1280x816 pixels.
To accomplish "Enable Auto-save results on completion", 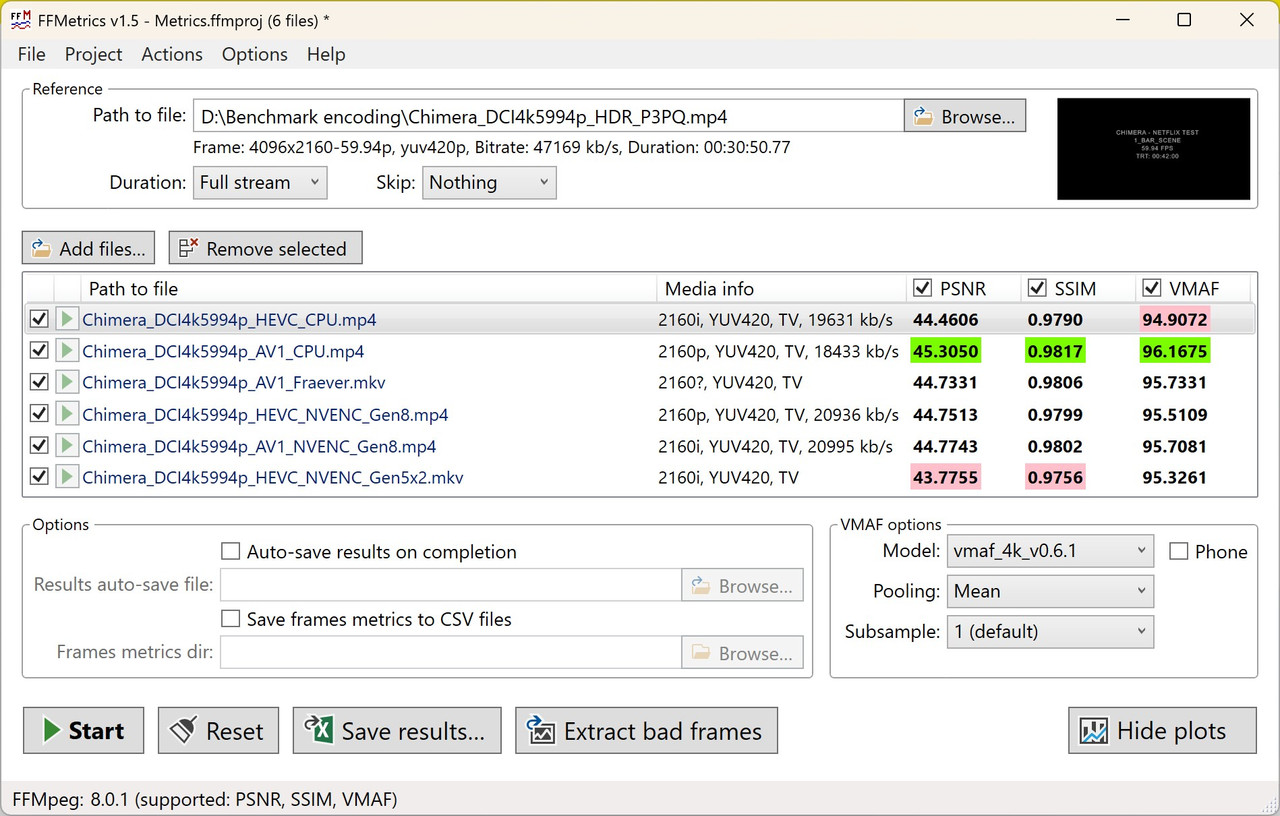I will 231,552.
